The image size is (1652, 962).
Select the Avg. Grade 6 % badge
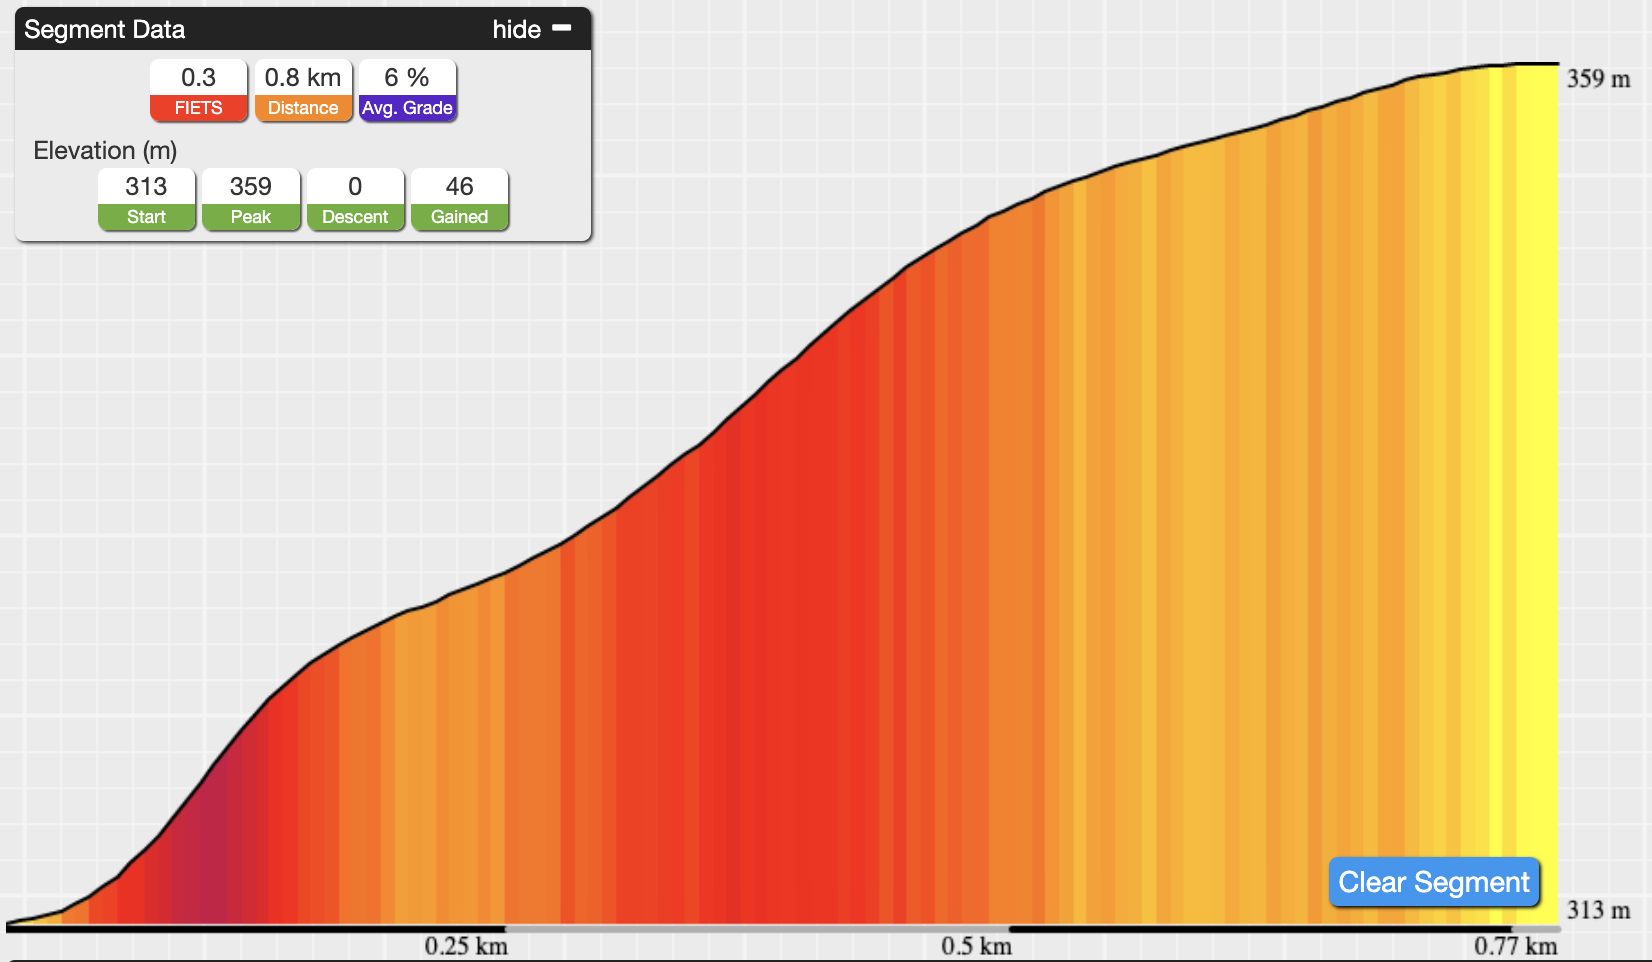[x=407, y=91]
